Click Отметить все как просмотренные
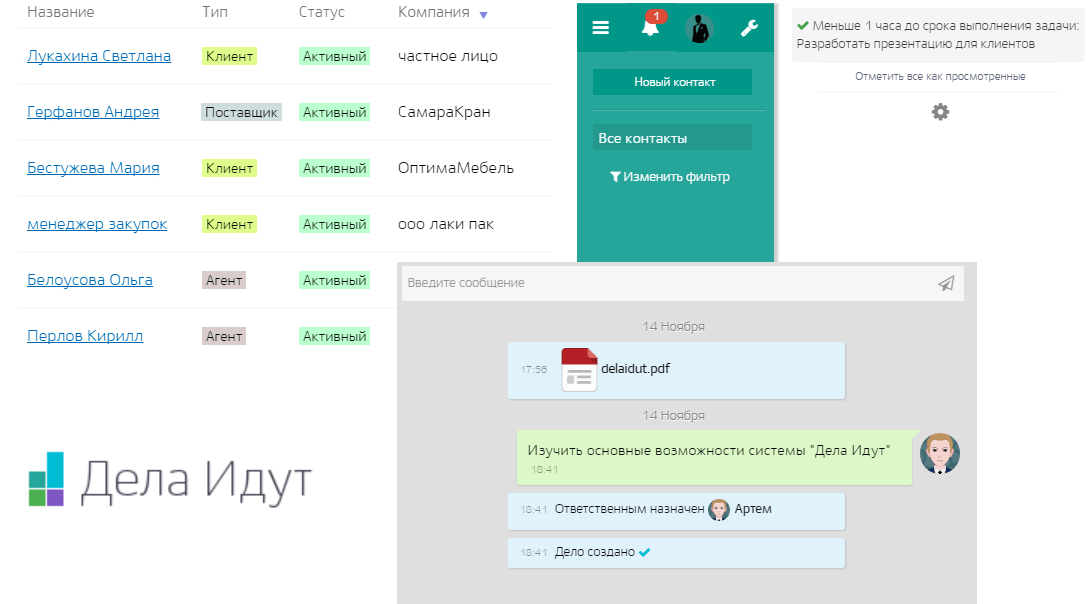 [940, 75]
